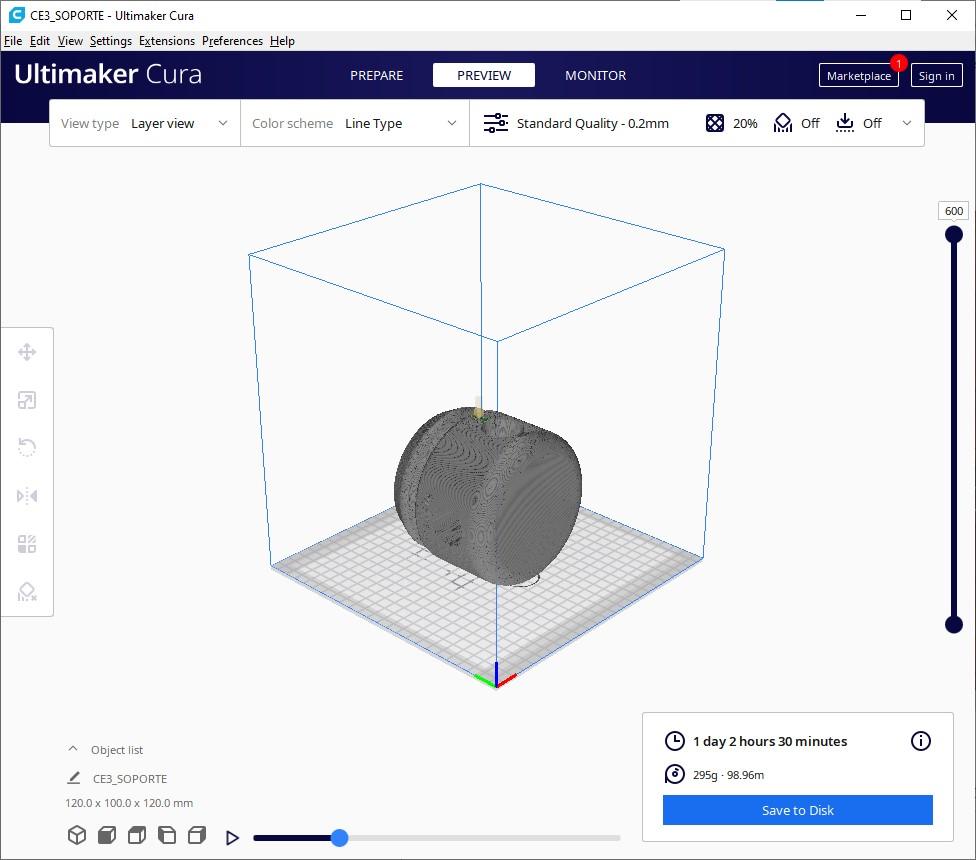Switch to left side view camera icon

tap(167, 835)
